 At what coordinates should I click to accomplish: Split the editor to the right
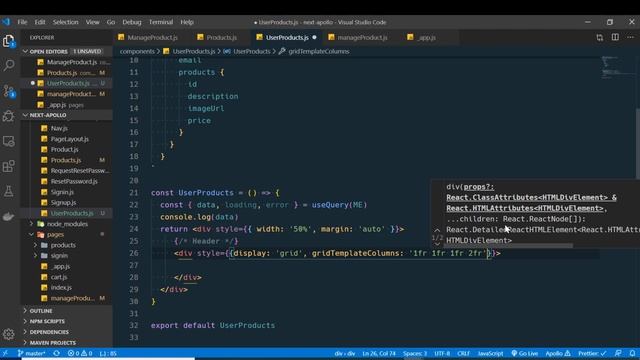pos(615,37)
